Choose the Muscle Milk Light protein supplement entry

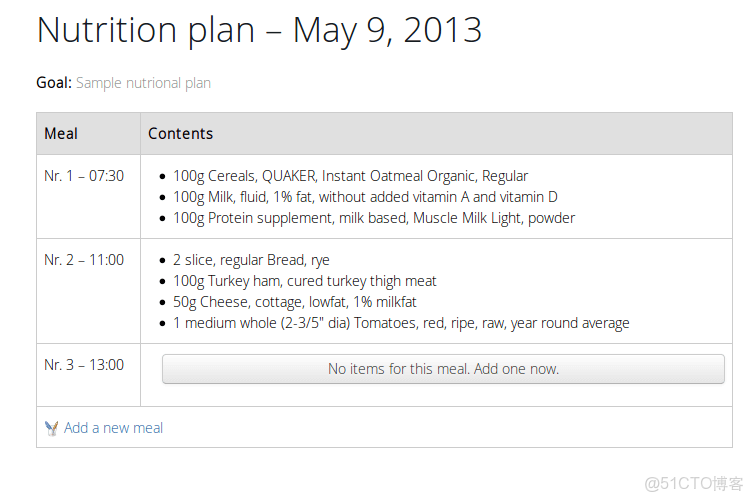click(373, 218)
